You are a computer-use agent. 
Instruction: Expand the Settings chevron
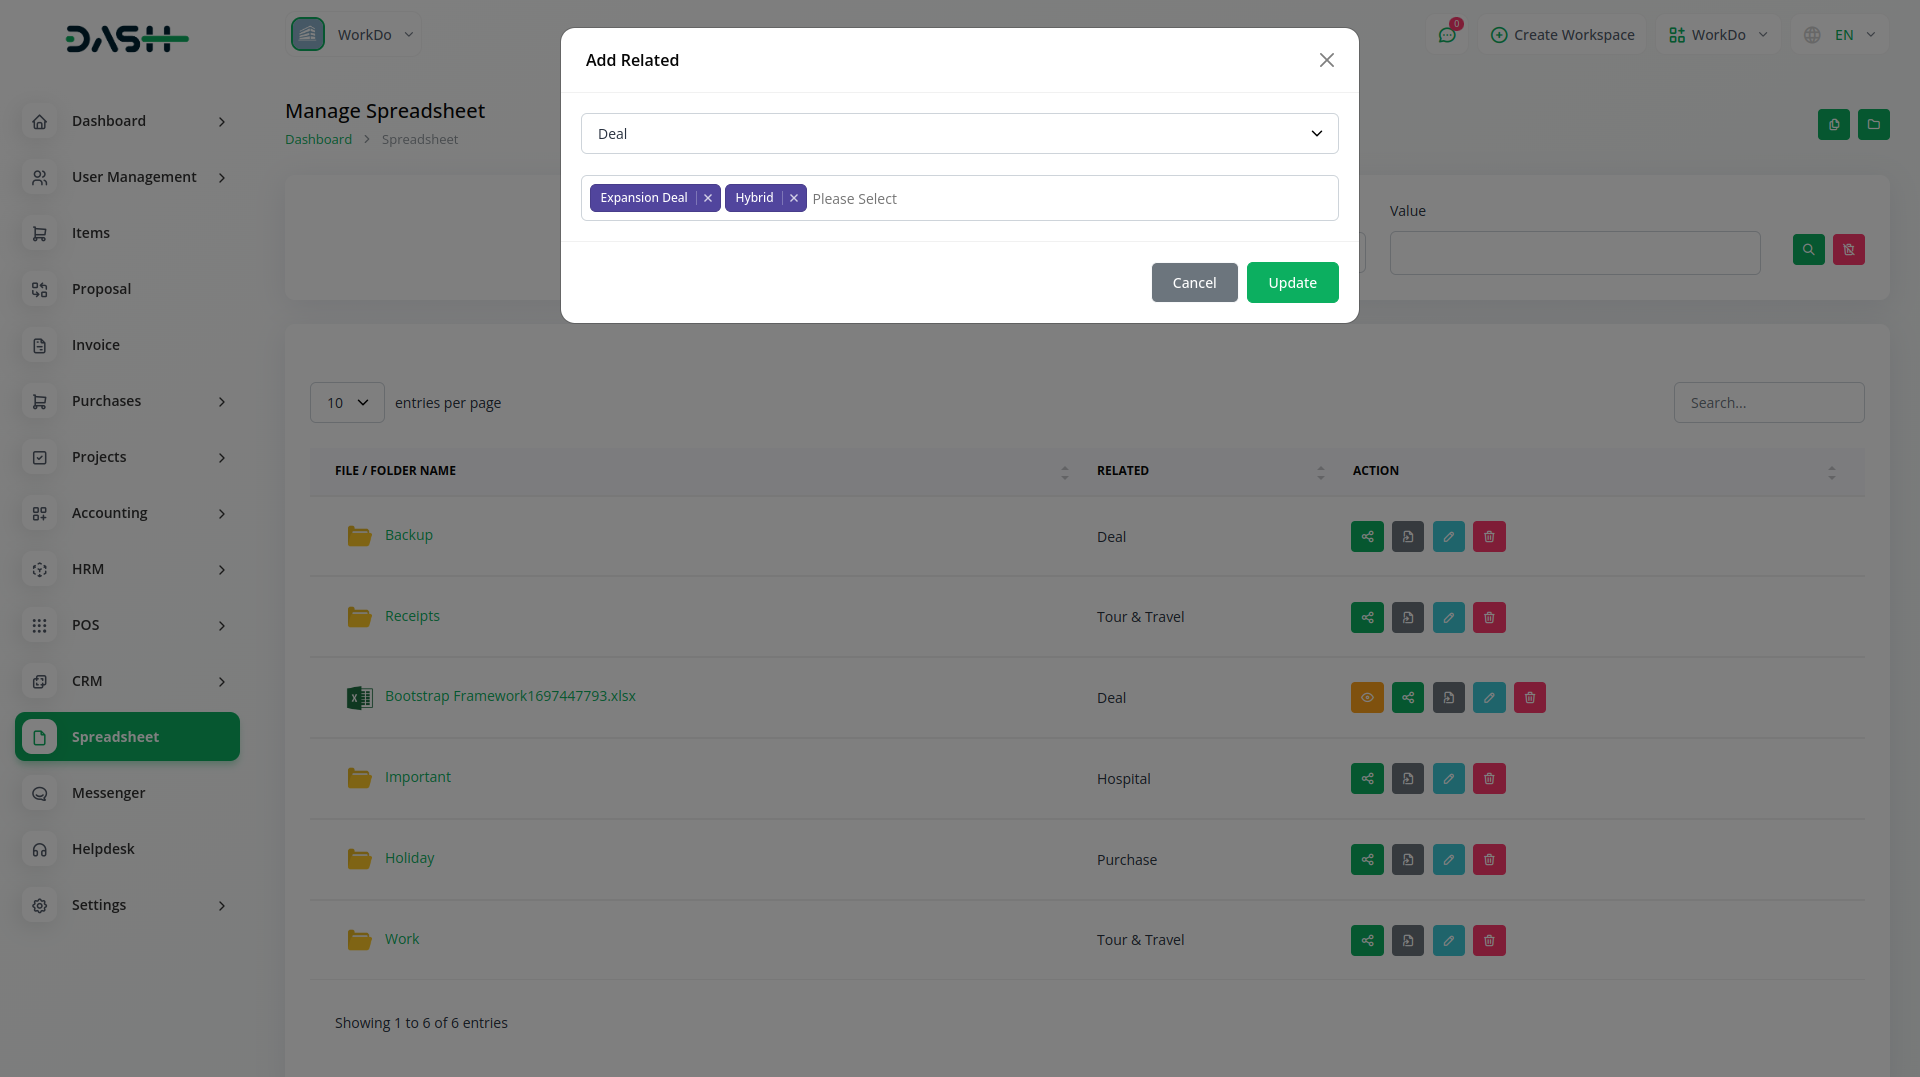222,906
